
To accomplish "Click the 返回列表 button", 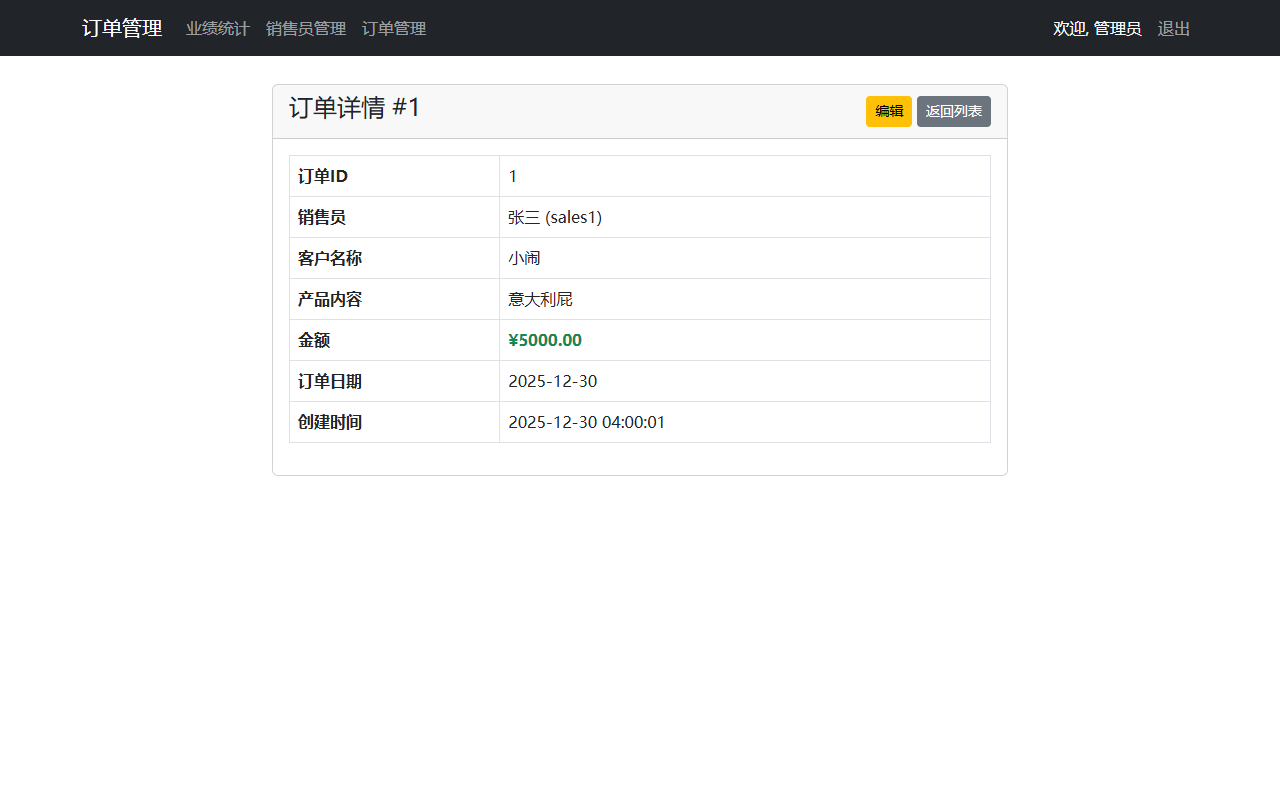I will coord(953,111).
